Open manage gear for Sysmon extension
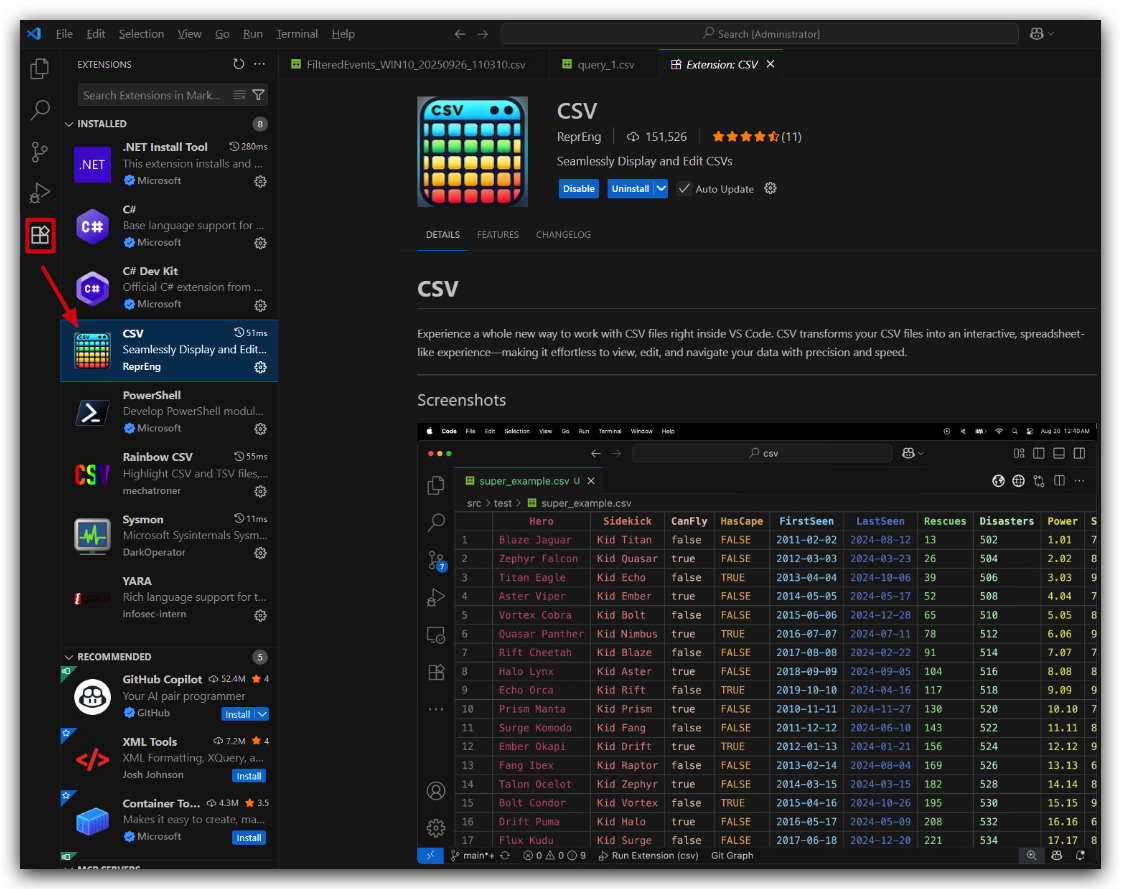The image size is (1121, 889). coord(260,553)
